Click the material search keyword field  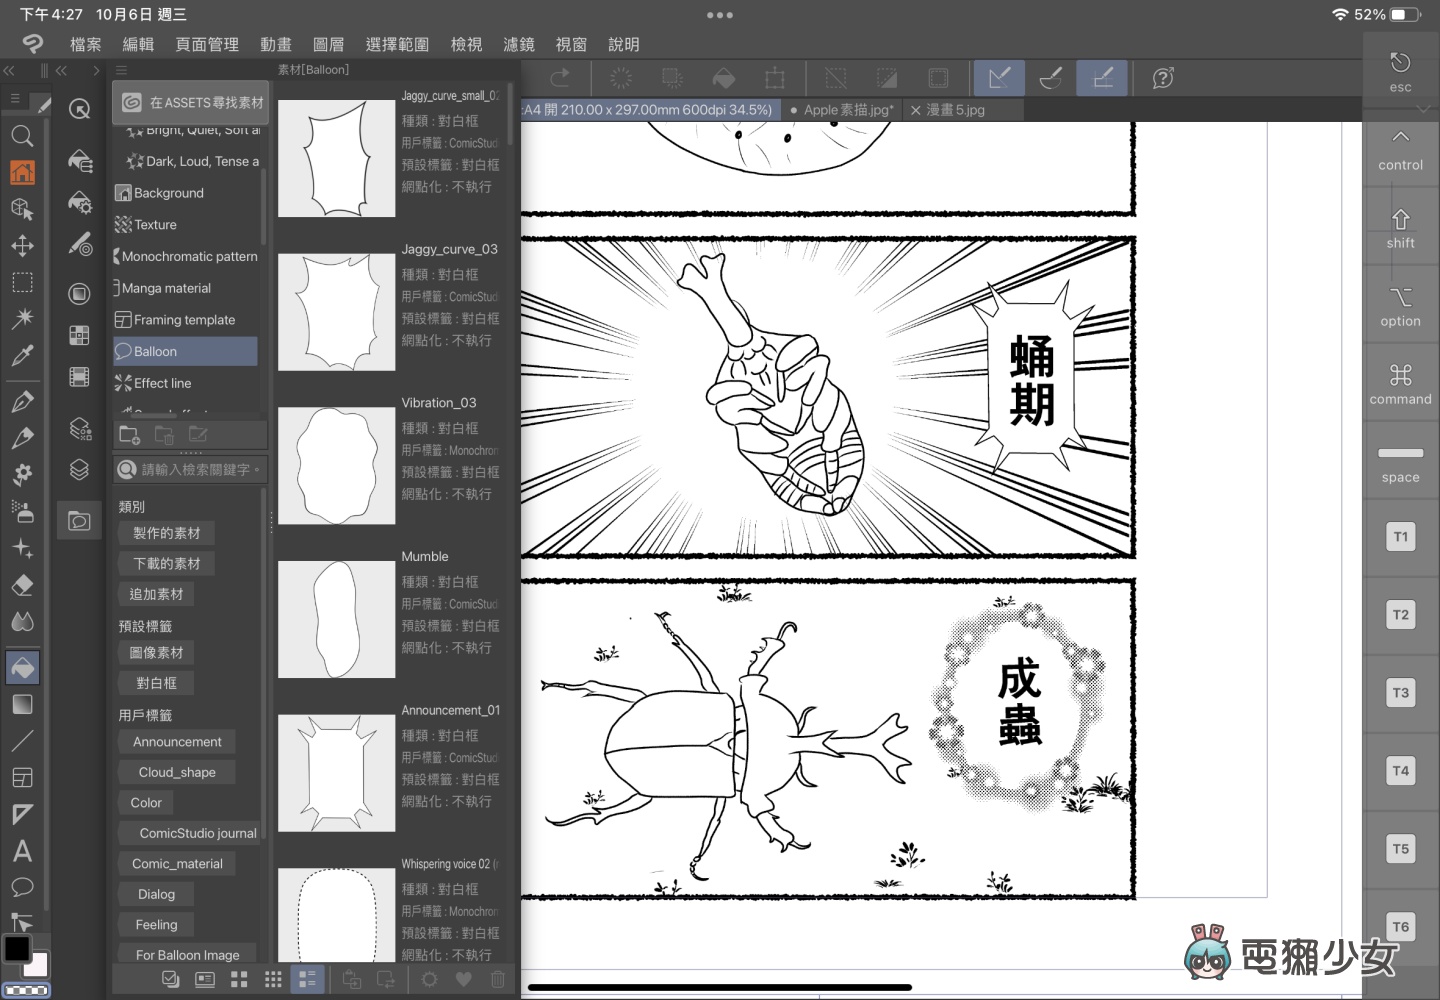[x=190, y=470]
